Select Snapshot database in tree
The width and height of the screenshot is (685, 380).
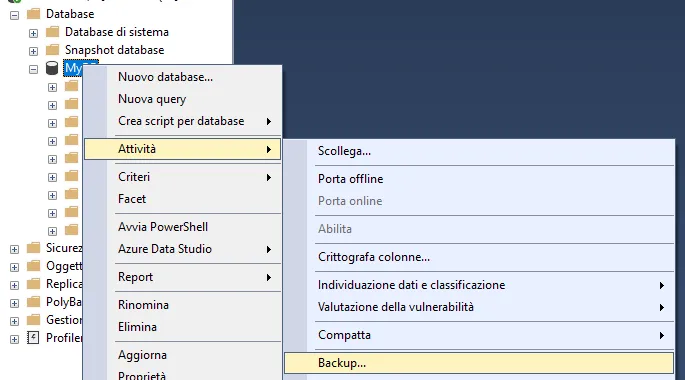click(114, 50)
